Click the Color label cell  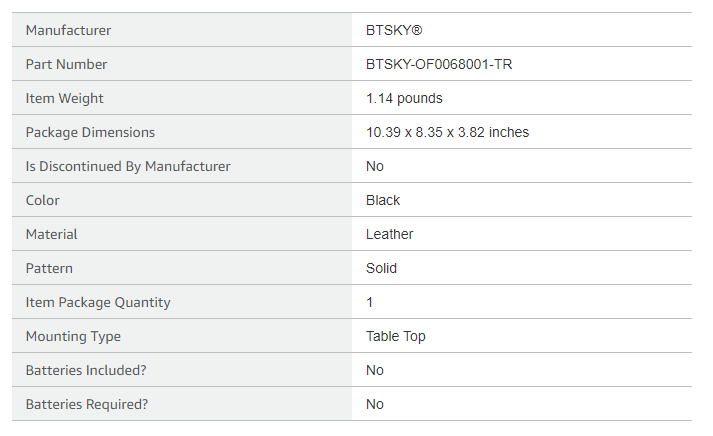click(x=182, y=200)
